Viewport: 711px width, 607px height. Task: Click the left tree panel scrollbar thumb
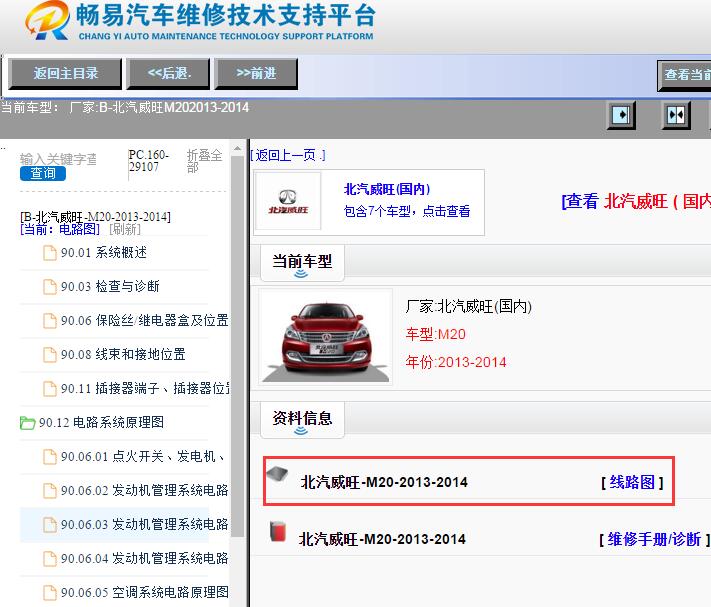[x=237, y=347]
